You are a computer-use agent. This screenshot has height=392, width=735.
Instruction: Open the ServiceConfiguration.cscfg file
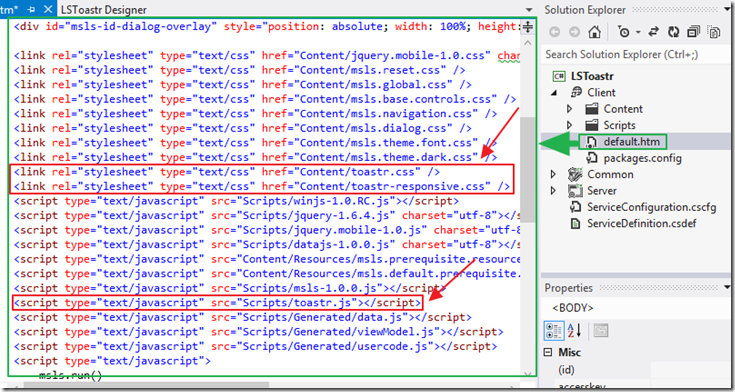pos(651,207)
